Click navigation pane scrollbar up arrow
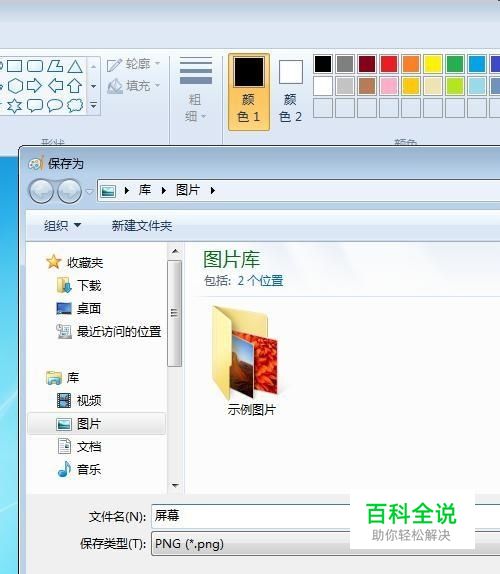The width and height of the screenshot is (500, 574). click(175, 251)
